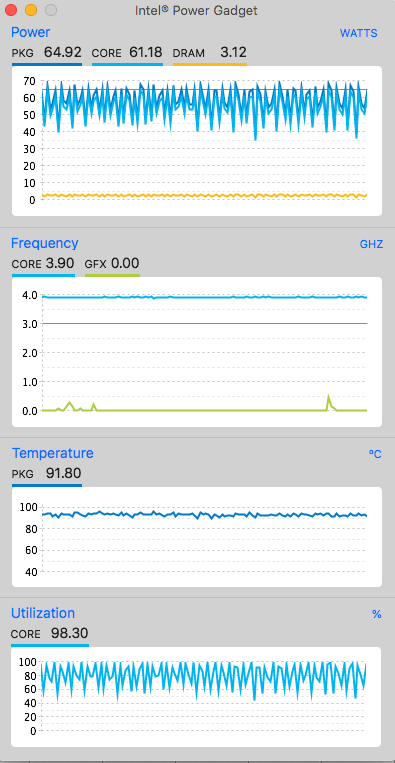The image size is (395, 763).
Task: Select the DRAM power value 3.12
Action: click(233, 52)
